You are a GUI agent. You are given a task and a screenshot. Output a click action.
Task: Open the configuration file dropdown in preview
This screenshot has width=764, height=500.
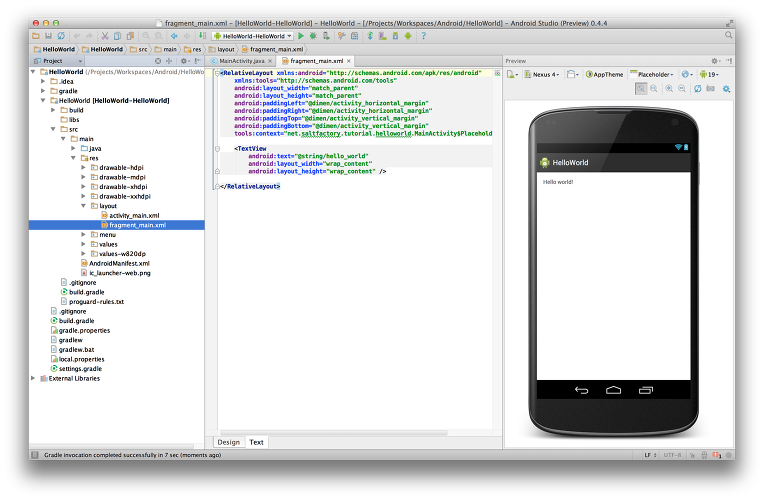click(x=512, y=75)
